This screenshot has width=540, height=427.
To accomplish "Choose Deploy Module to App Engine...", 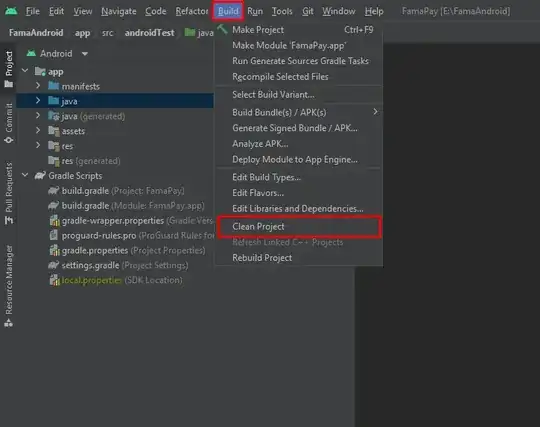I will pyautogui.click(x=299, y=159).
